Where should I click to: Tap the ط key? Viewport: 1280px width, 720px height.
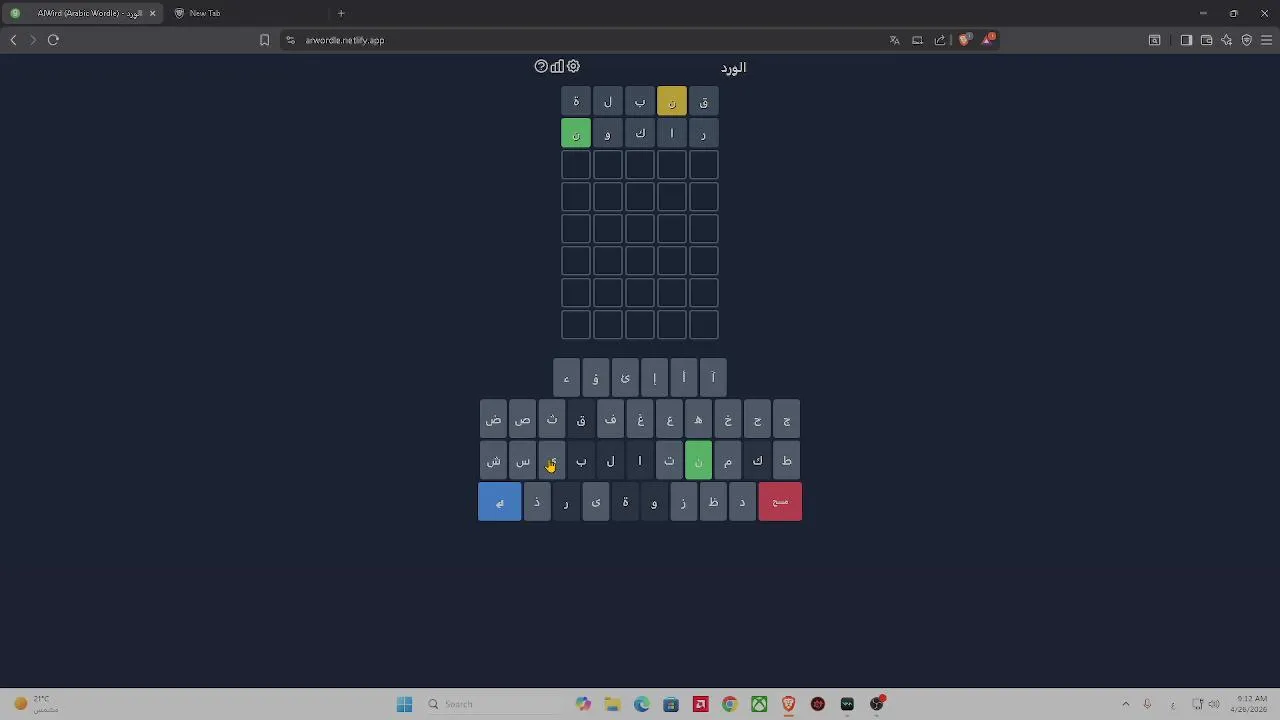(786, 461)
